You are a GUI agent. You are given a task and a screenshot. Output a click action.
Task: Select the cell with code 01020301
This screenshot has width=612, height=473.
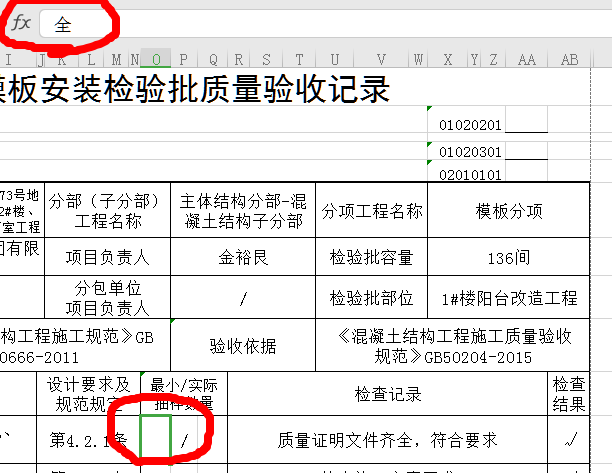coord(471,153)
